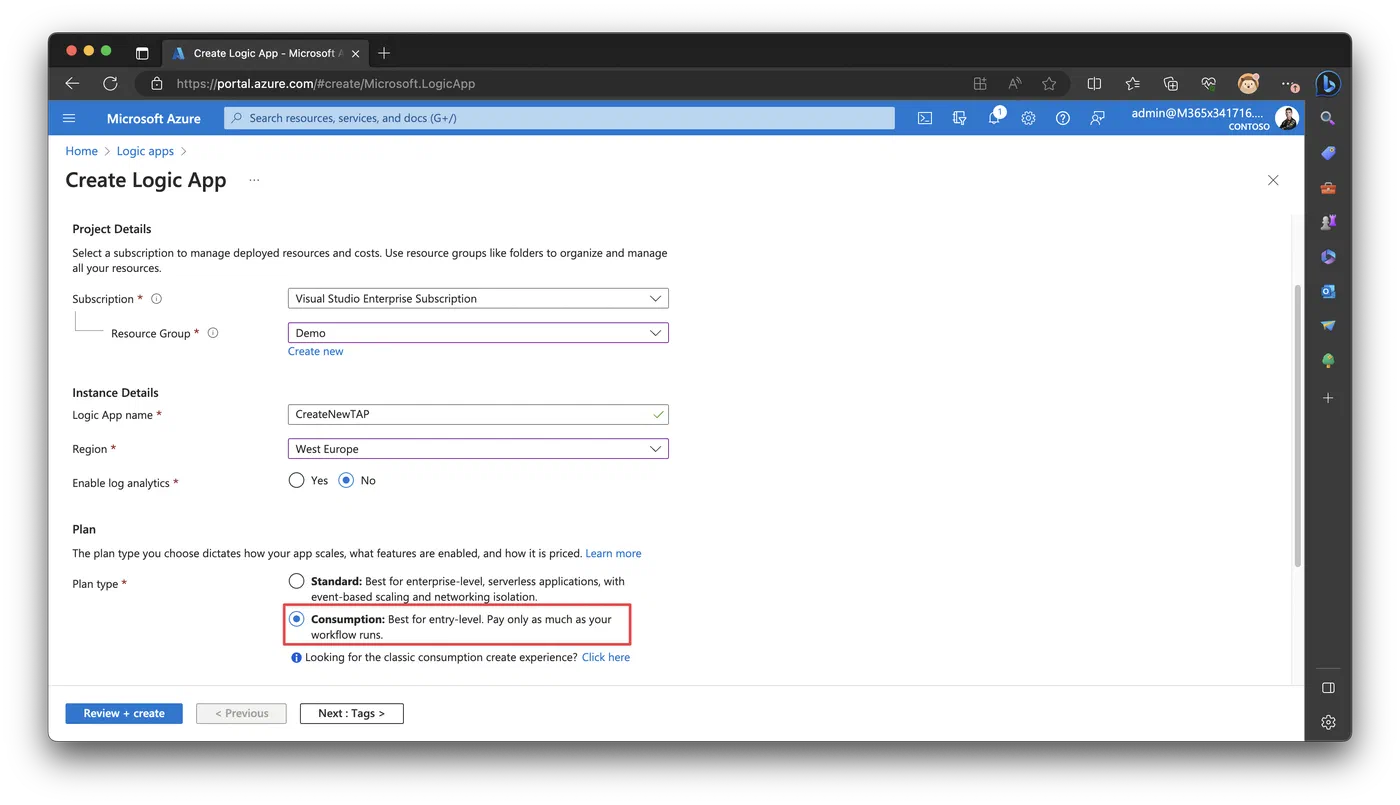Select Yes for Enable log analytics
The height and width of the screenshot is (805, 1400).
pos(296,480)
